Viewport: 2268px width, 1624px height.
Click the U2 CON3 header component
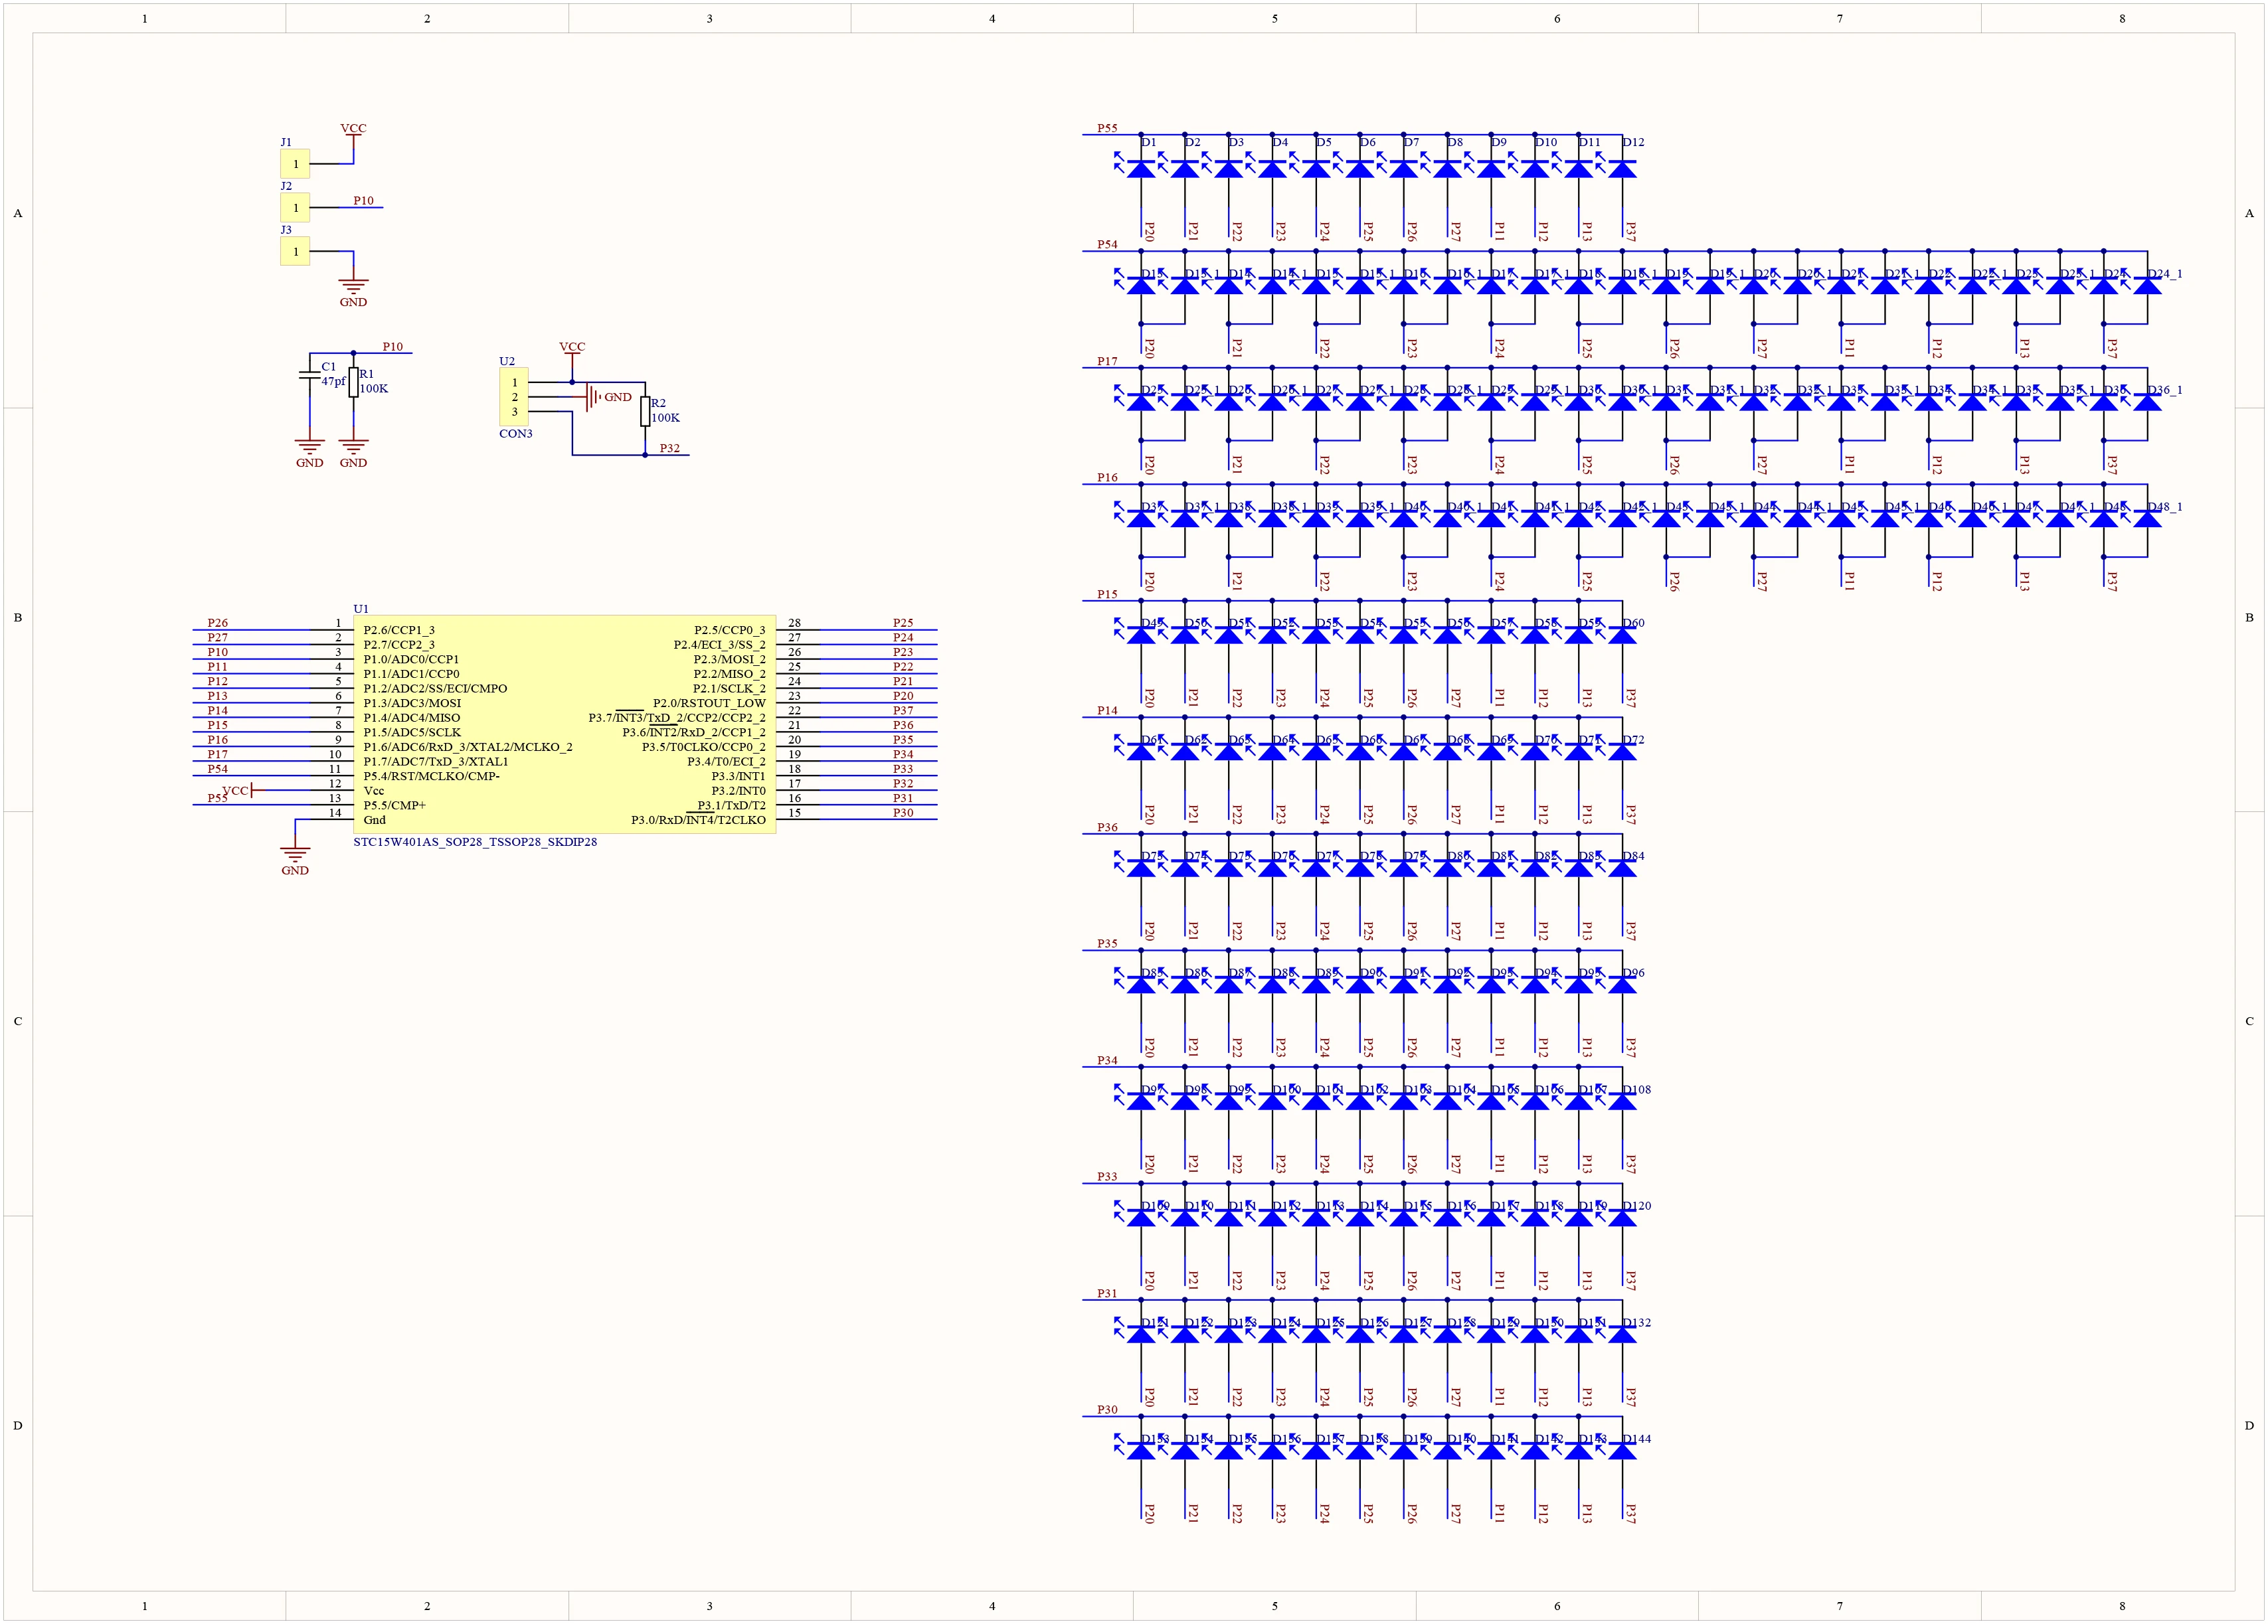click(x=514, y=397)
